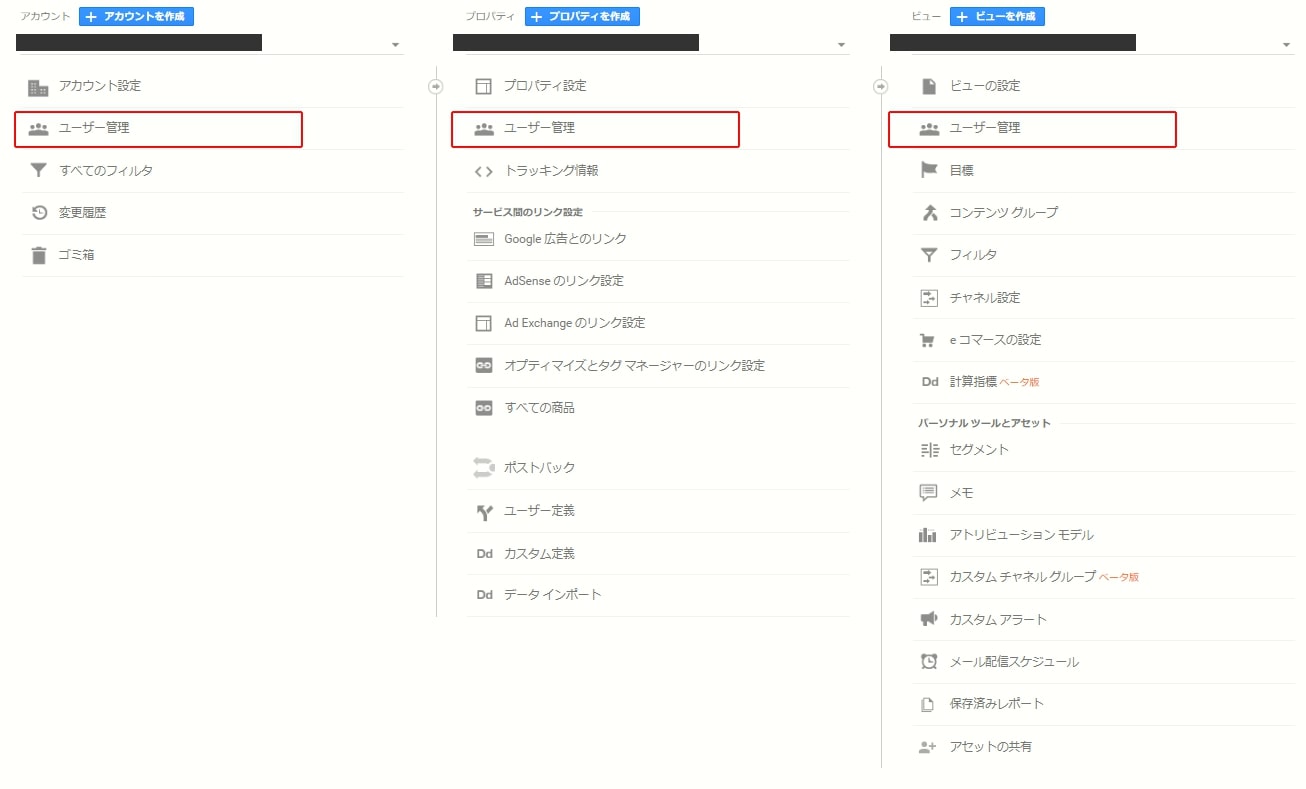Click the building icon for アカウント設定

click(x=38, y=87)
